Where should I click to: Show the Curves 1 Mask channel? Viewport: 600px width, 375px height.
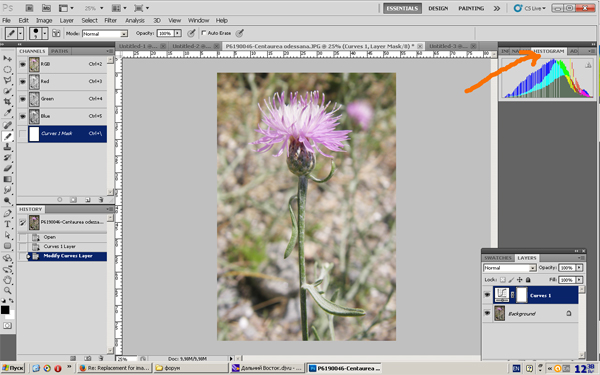pos(22,134)
